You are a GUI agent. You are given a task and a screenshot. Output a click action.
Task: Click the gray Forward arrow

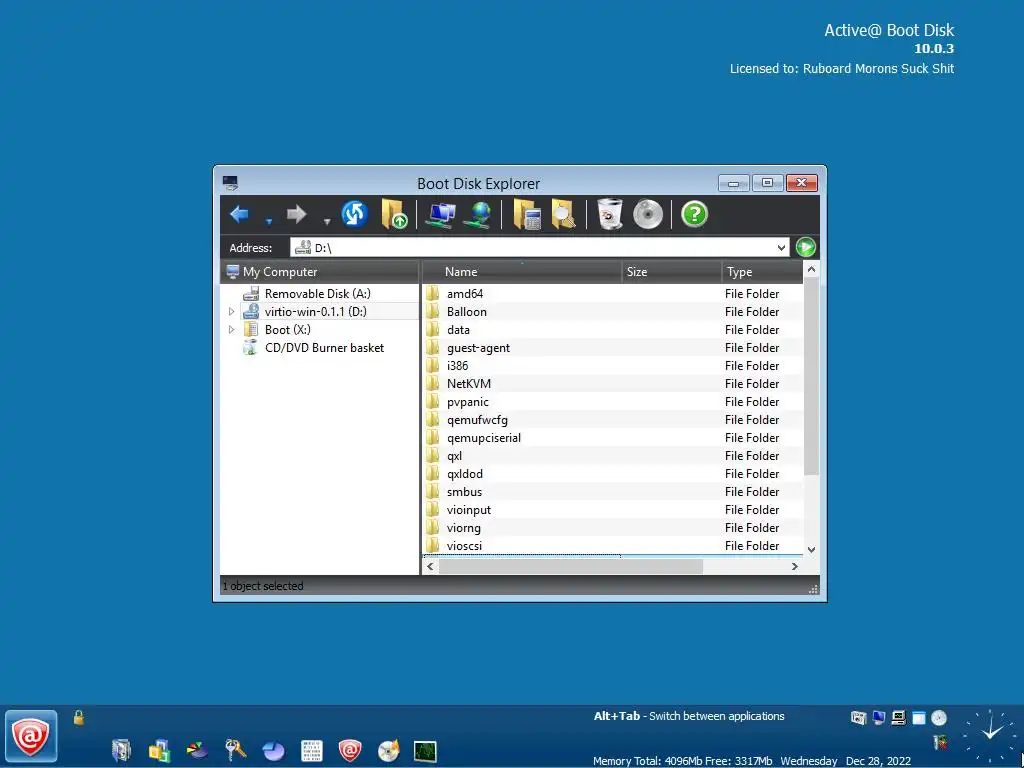296,214
